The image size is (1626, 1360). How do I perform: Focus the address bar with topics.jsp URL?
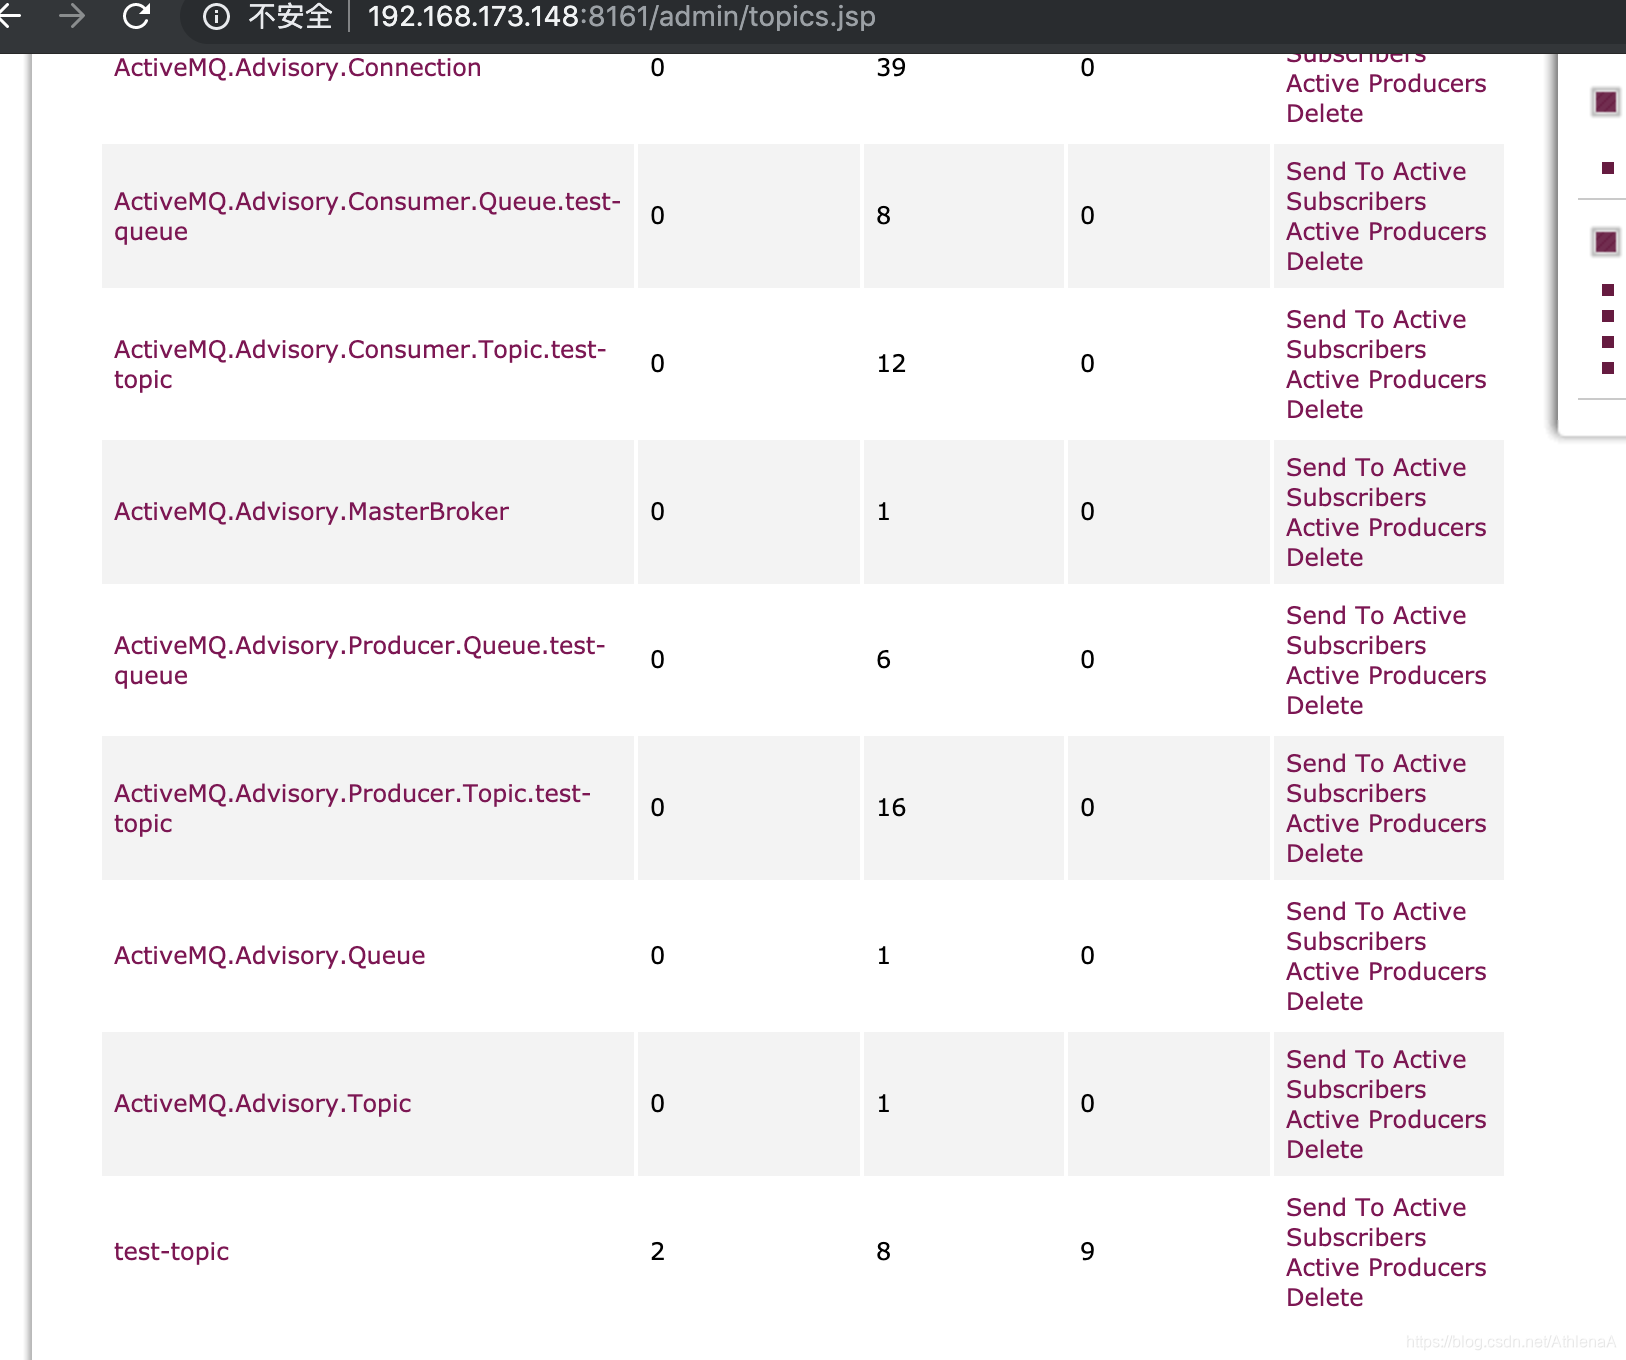point(621,16)
